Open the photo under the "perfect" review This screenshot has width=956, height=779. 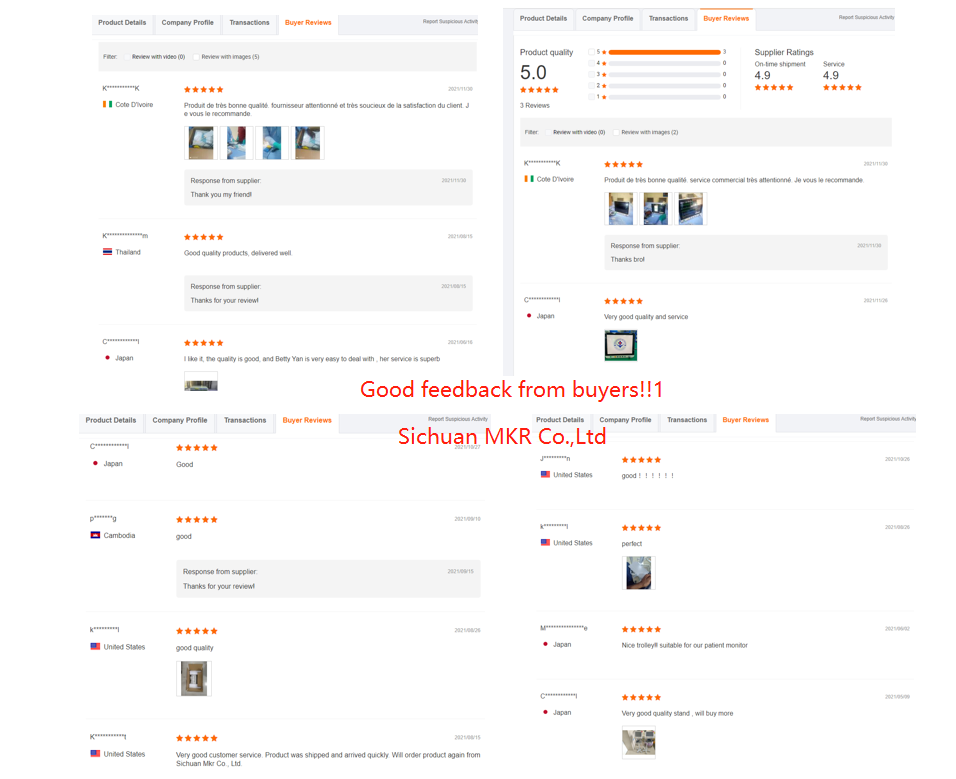[x=638, y=572]
